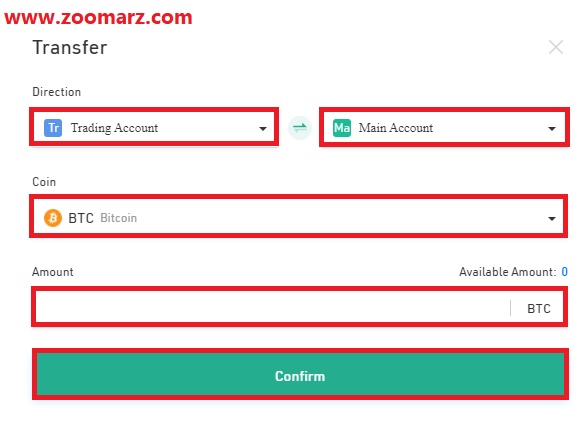Click the Transfer dialog title

coord(70,47)
